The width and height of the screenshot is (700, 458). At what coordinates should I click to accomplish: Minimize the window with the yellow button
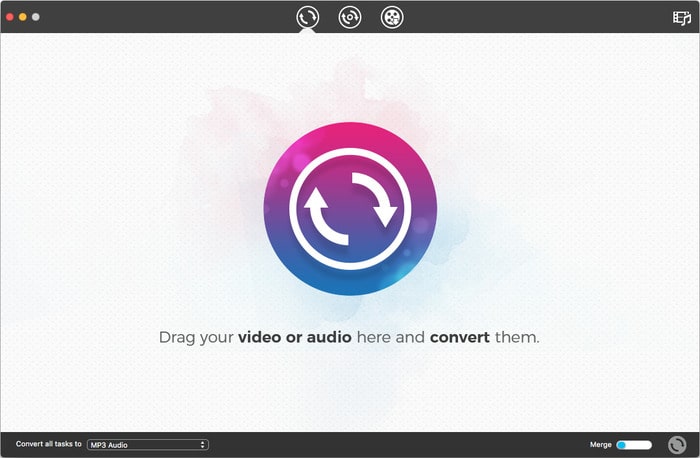23,17
